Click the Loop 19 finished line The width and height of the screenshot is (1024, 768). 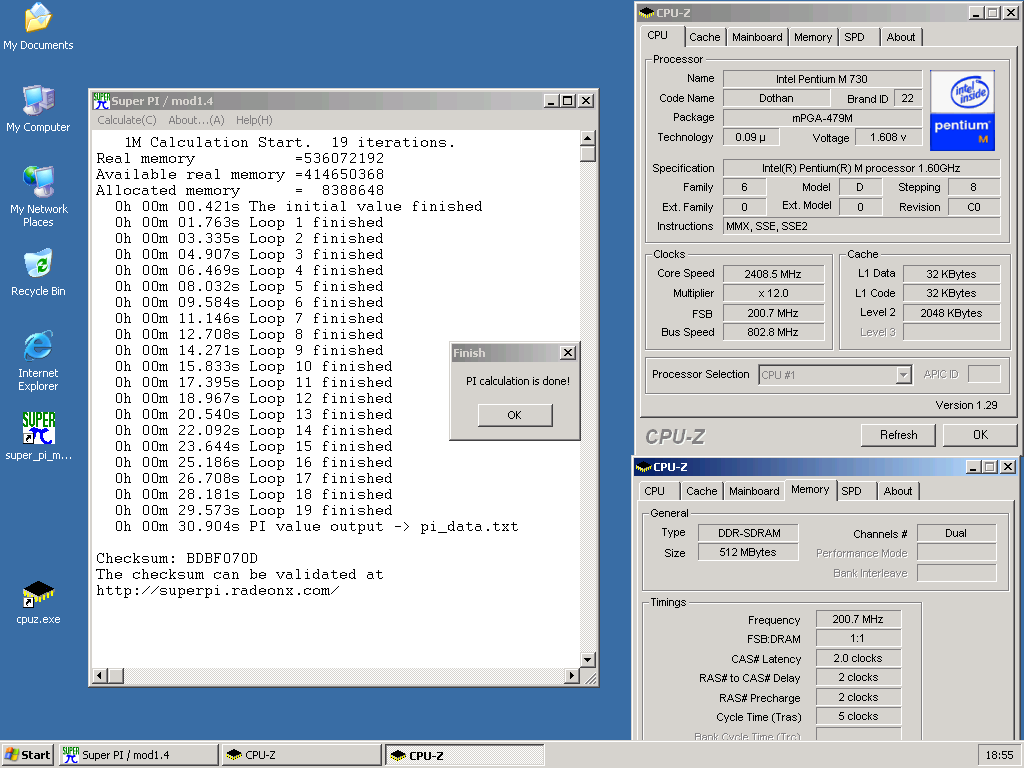coord(253,511)
